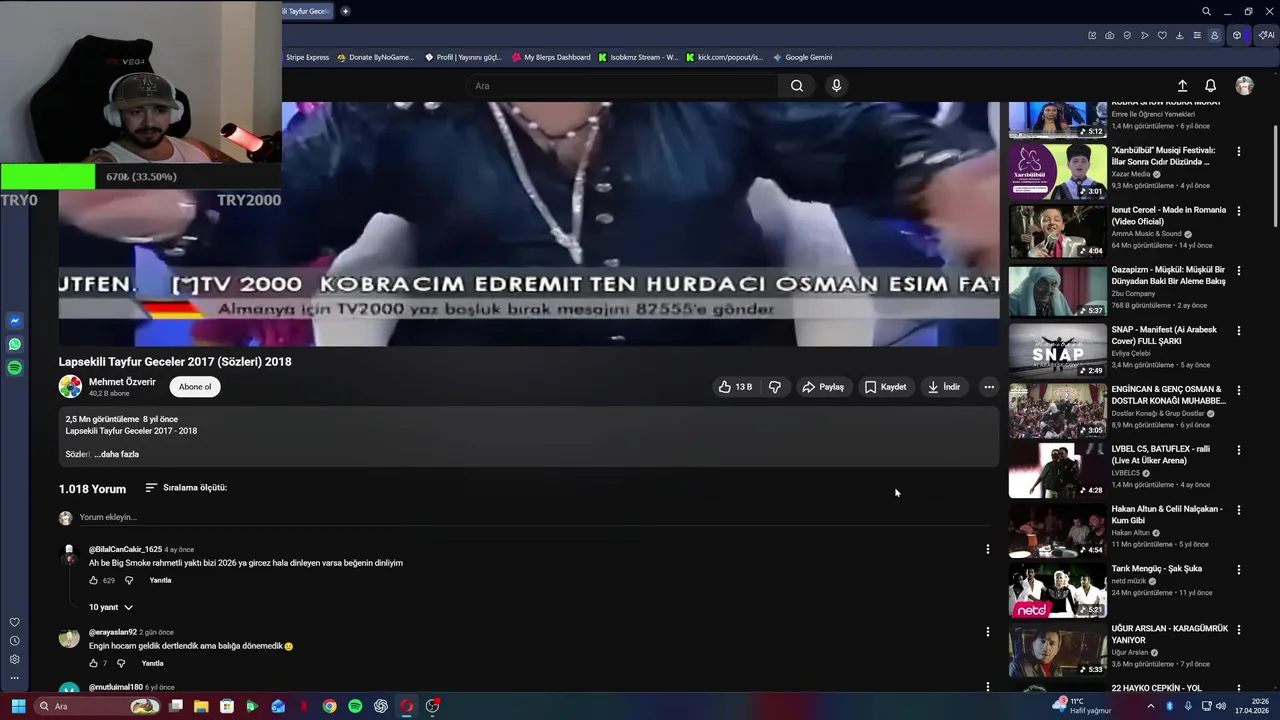The height and width of the screenshot is (720, 1280).
Task: Open Isobkmz Stream bookmark
Action: pos(638,57)
